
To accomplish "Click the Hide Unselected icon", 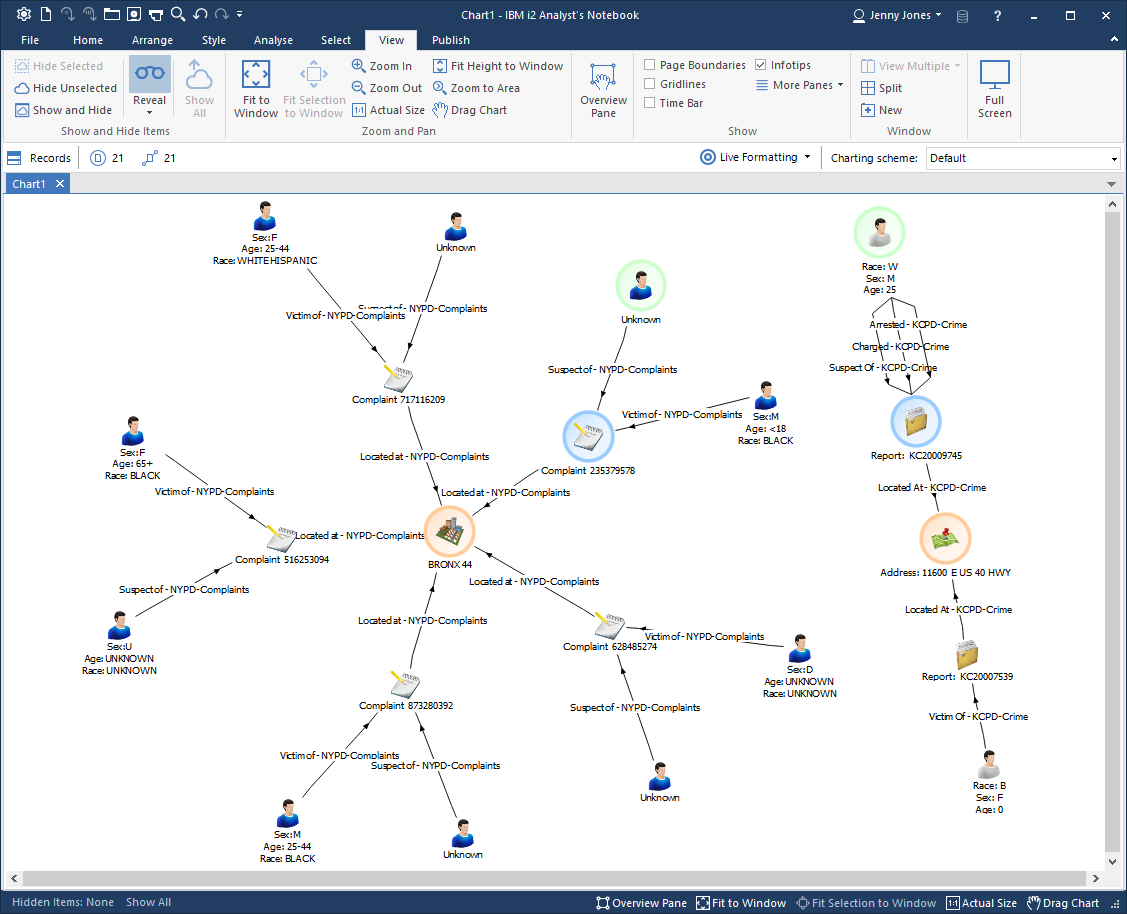I will 22,88.
